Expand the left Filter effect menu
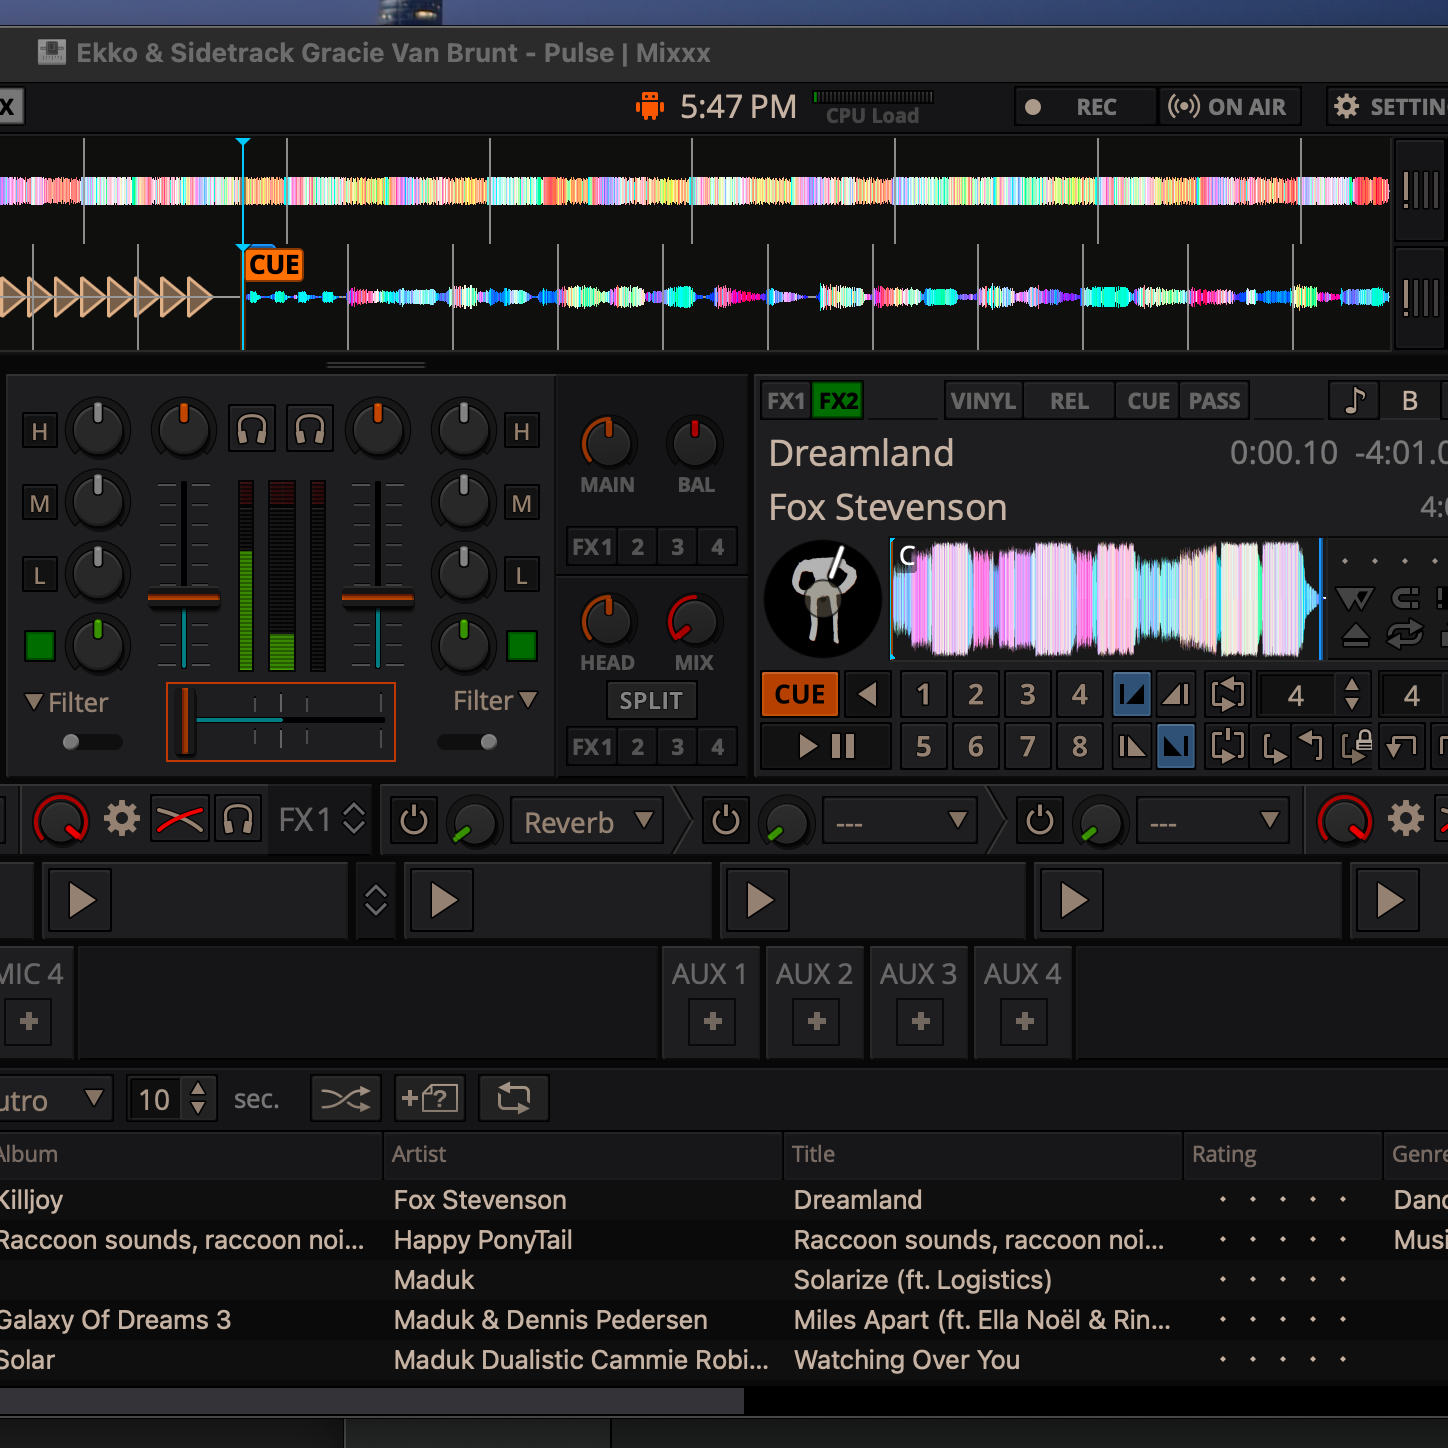 [66, 702]
